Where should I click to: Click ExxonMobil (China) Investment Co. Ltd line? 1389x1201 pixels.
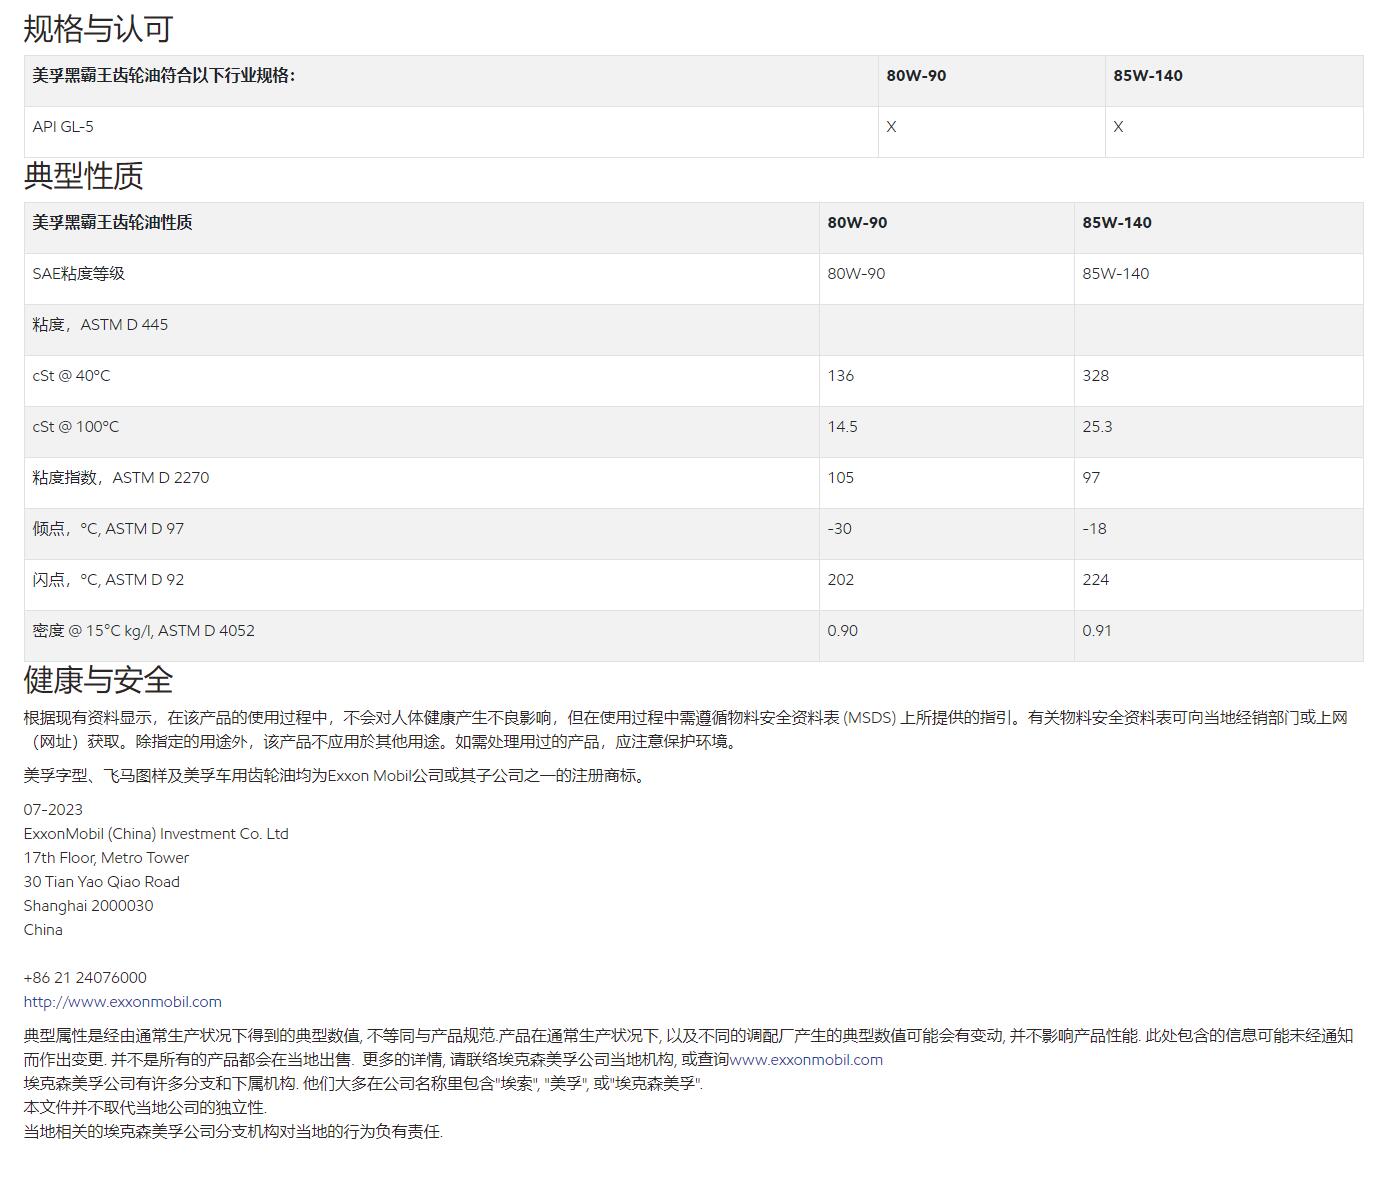click(156, 834)
